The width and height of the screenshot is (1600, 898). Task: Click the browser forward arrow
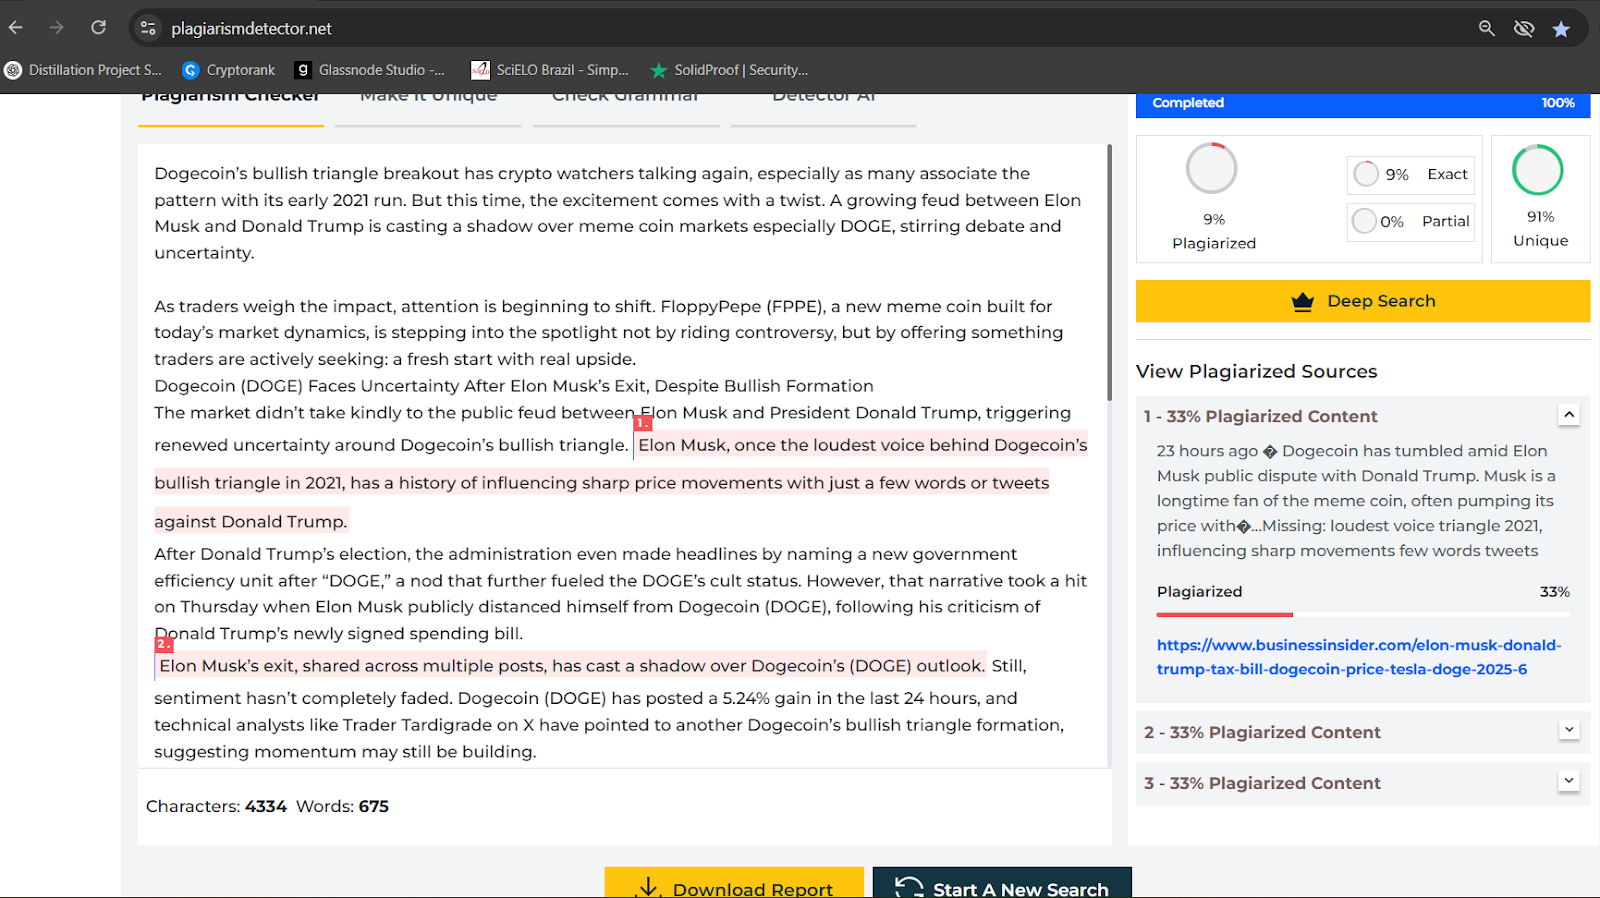click(x=57, y=28)
